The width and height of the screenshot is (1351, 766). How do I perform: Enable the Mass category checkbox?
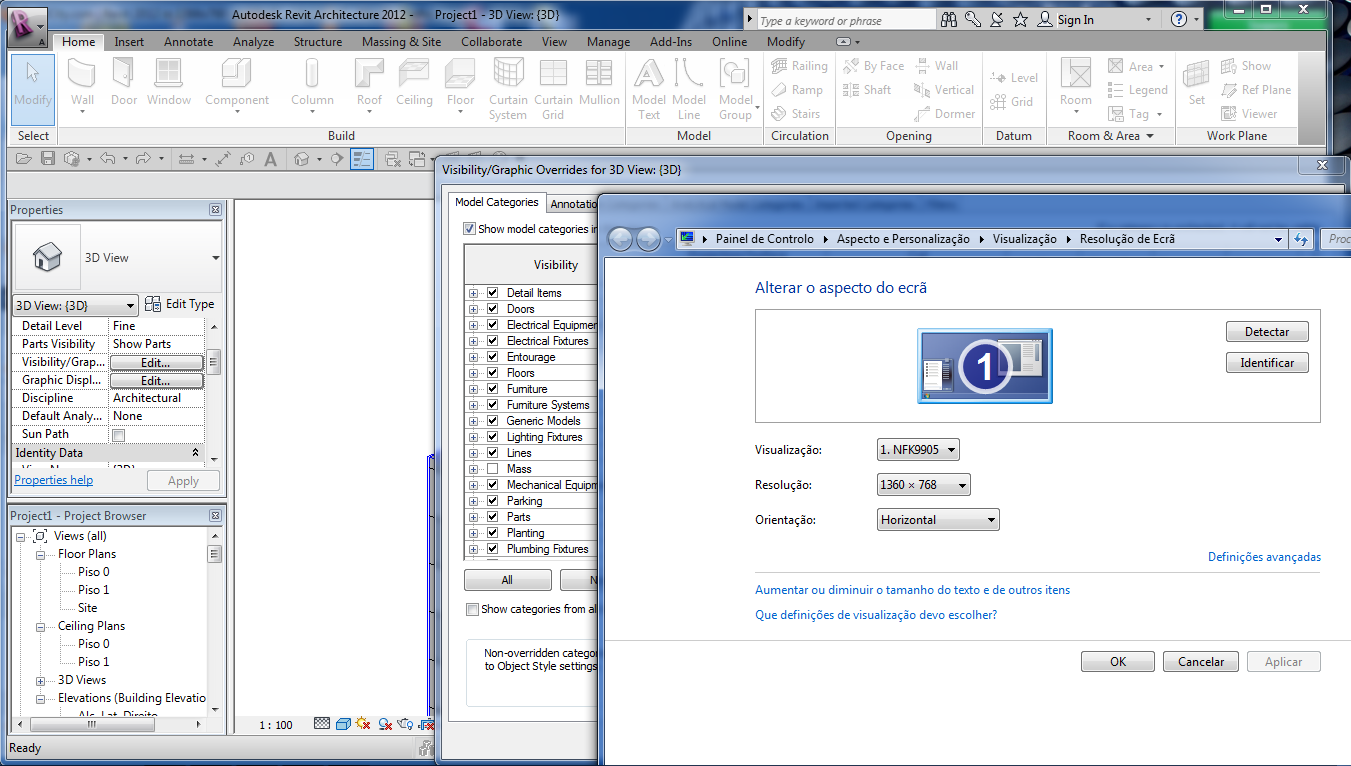[492, 469]
